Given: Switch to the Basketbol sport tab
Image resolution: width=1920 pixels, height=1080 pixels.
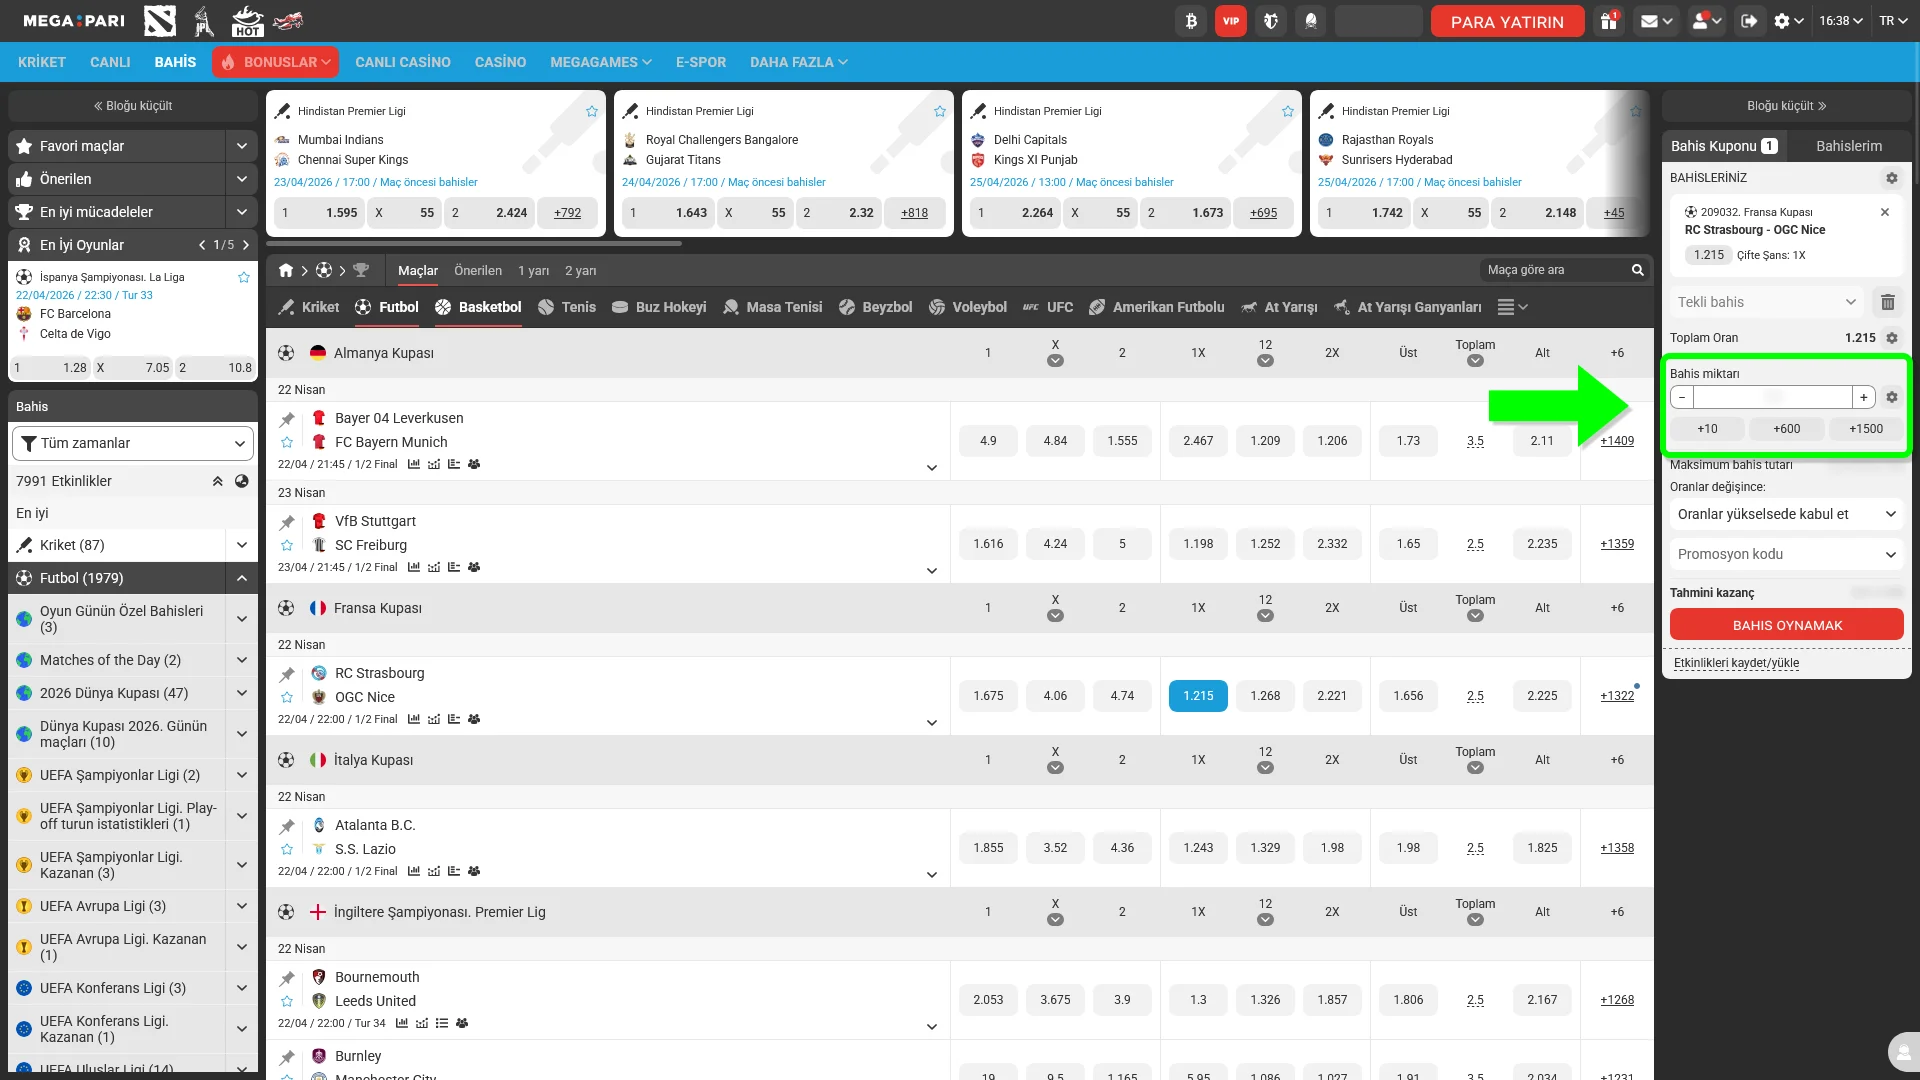Looking at the screenshot, I should point(478,307).
